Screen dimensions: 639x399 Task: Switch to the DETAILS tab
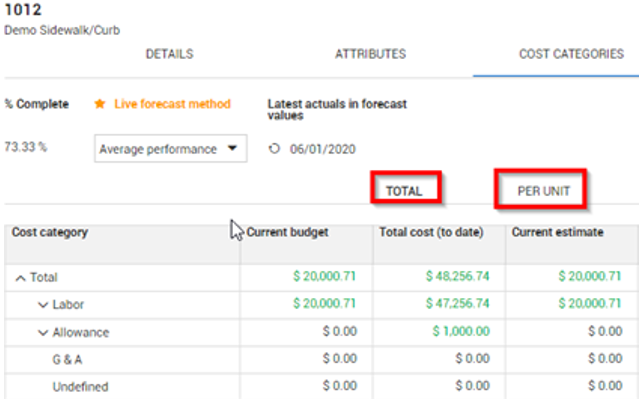tap(170, 54)
